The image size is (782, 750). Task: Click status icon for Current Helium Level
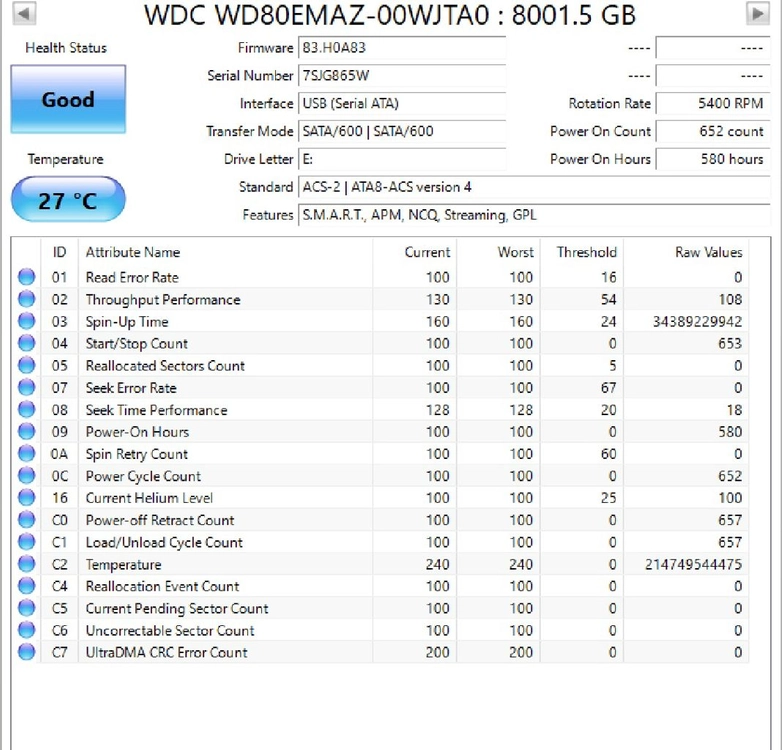[26, 497]
